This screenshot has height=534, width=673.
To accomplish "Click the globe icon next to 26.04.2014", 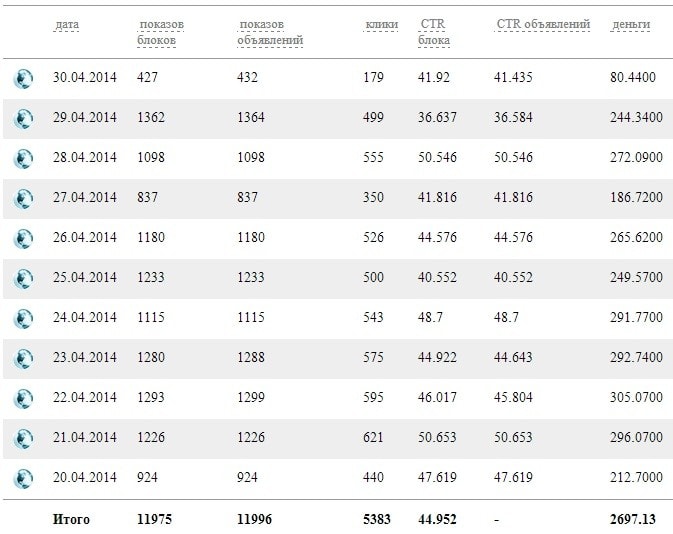I will [x=23, y=239].
